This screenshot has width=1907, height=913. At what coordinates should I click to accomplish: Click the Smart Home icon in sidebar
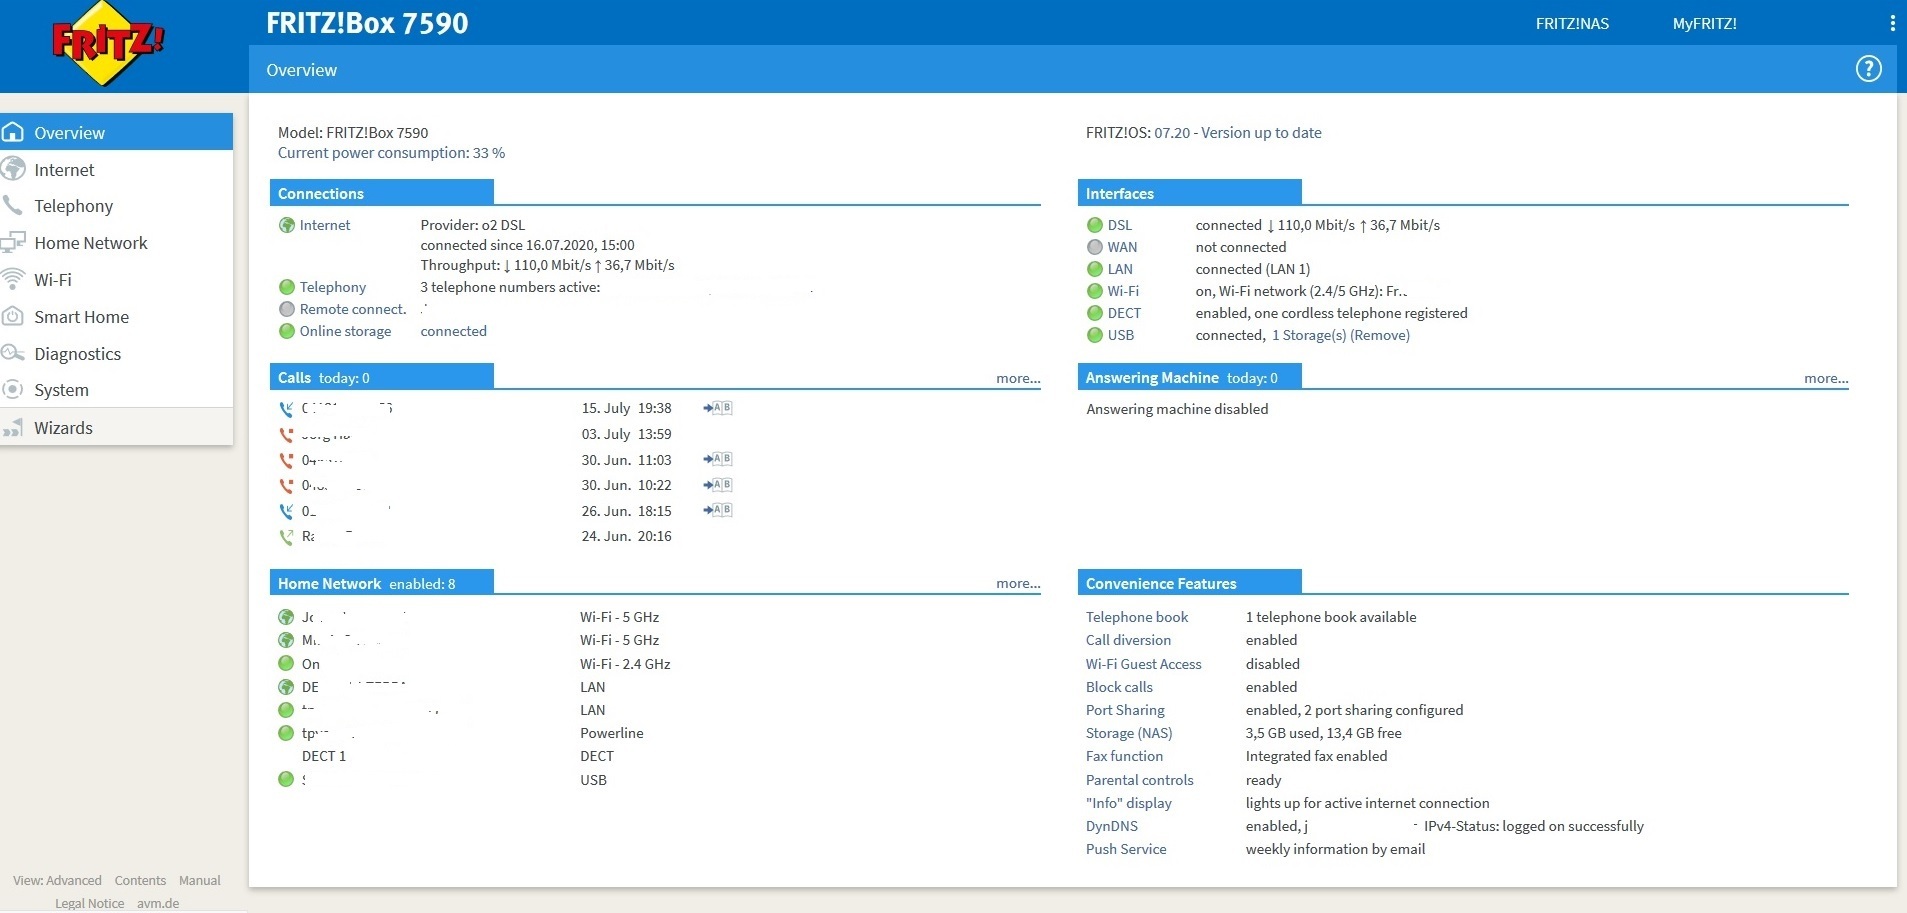[x=13, y=316]
